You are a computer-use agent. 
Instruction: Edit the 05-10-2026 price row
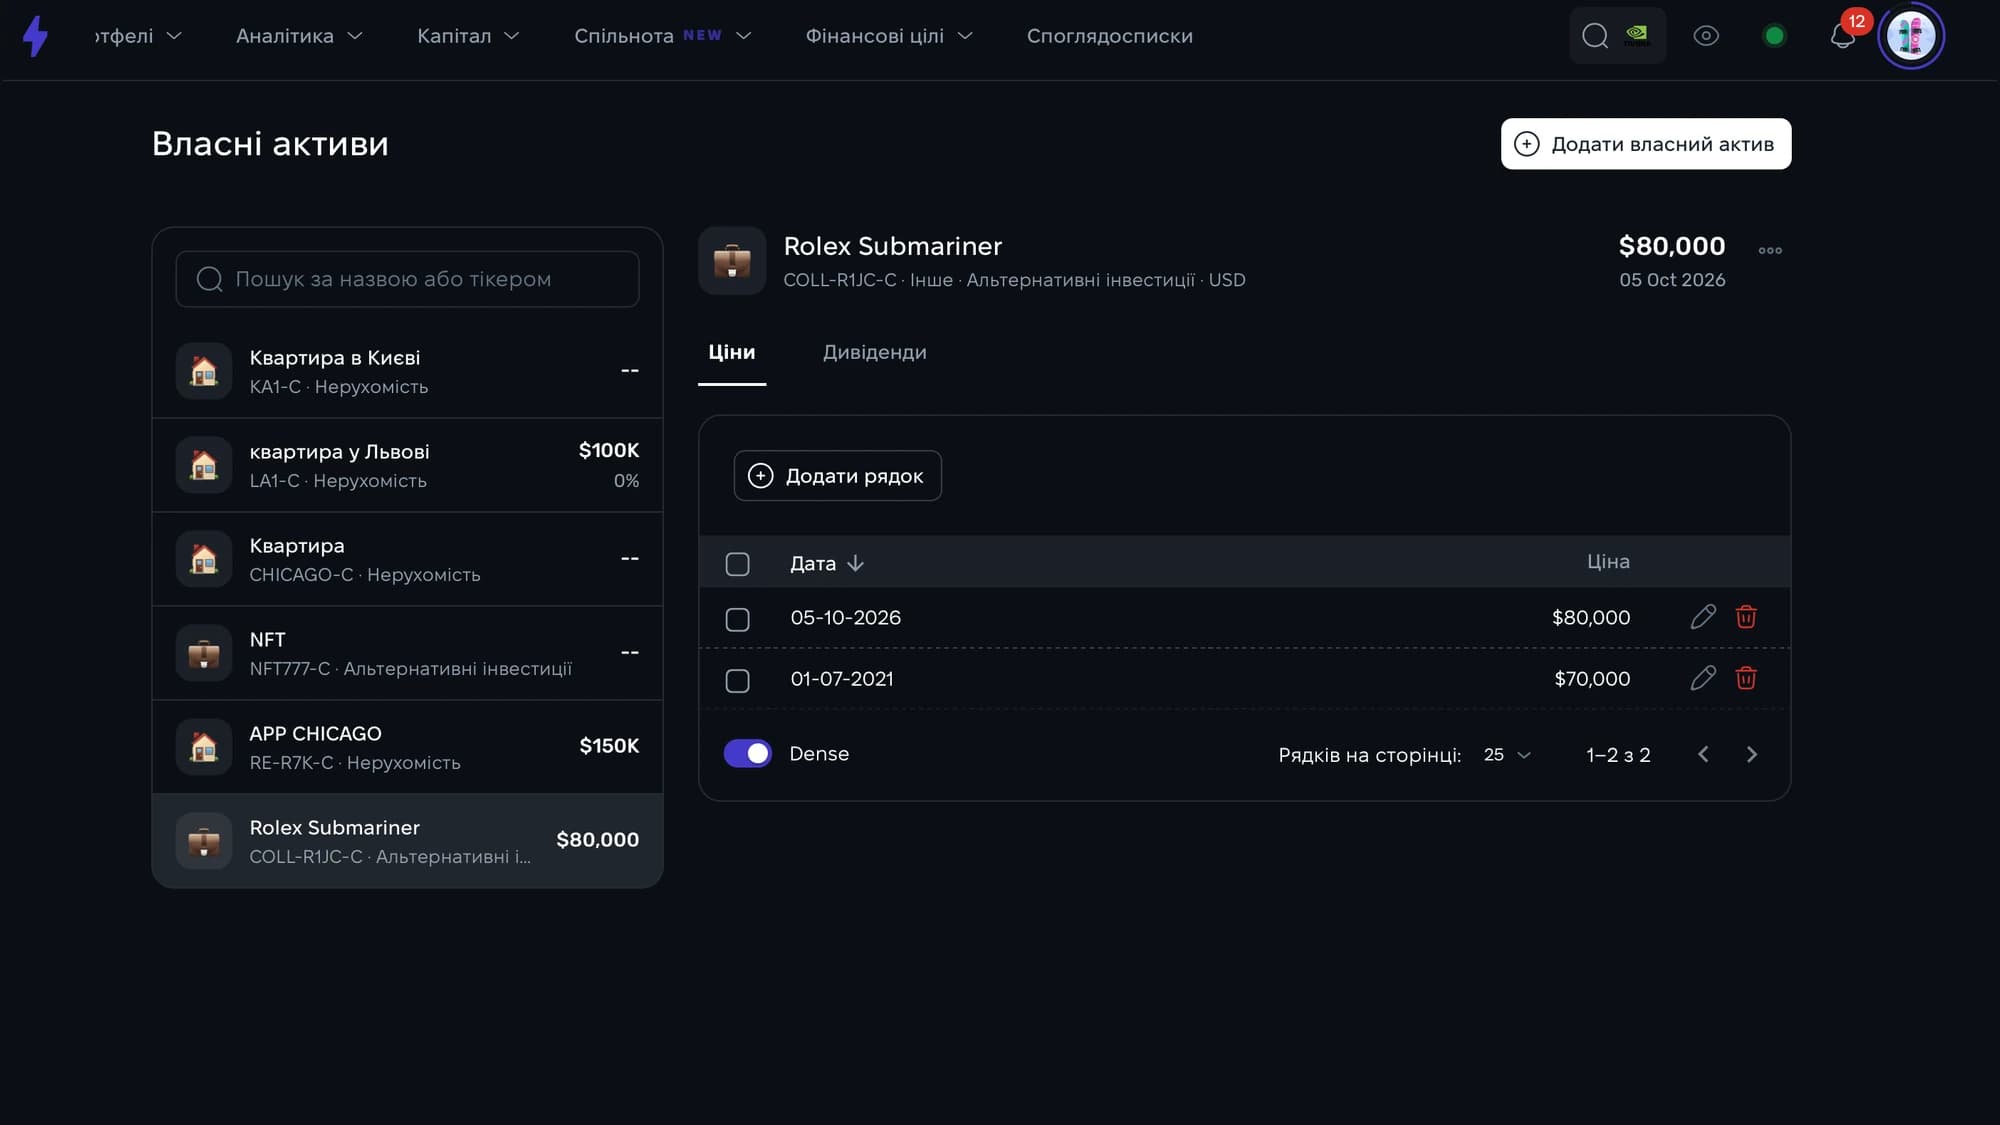1703,617
